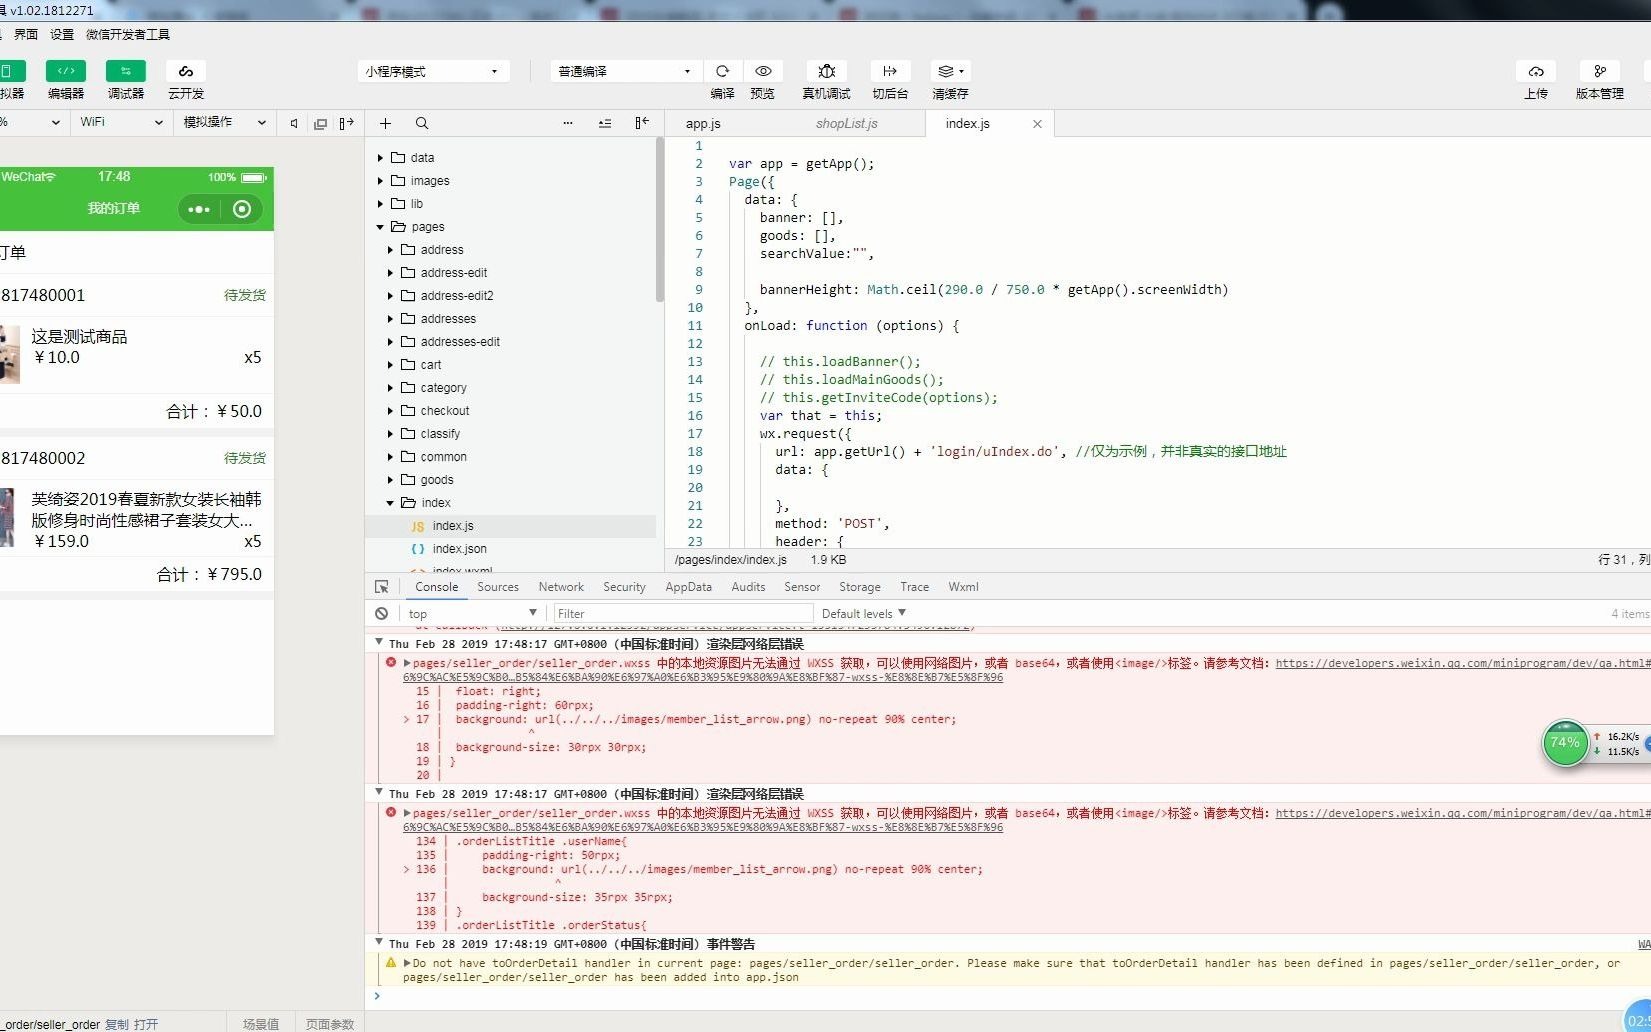Viewport: 1651px width, 1032px height.
Task: Open the AppData tab
Action: [x=688, y=587]
